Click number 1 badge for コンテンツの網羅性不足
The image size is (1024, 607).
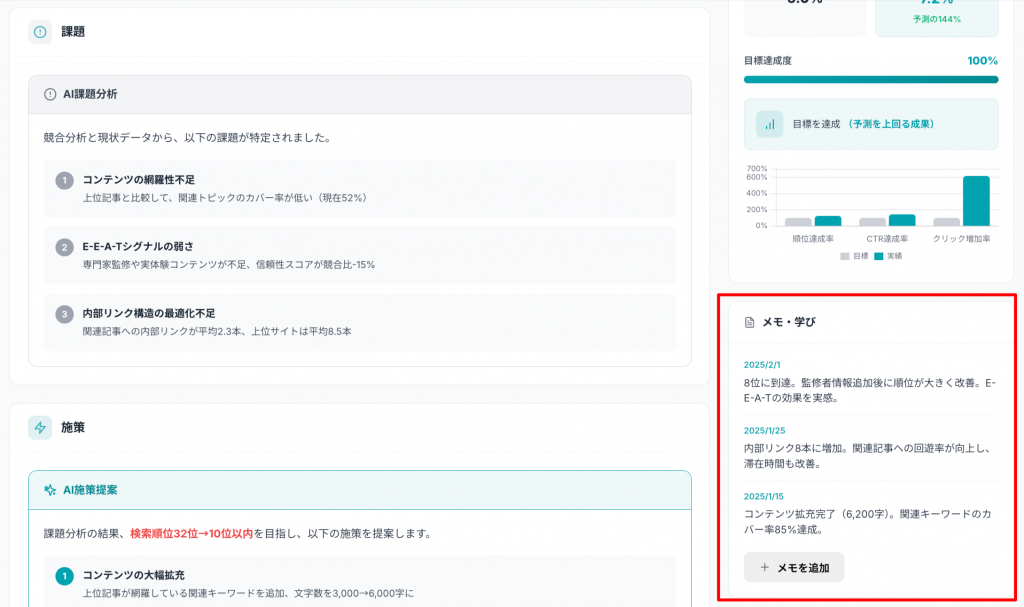[x=65, y=180]
